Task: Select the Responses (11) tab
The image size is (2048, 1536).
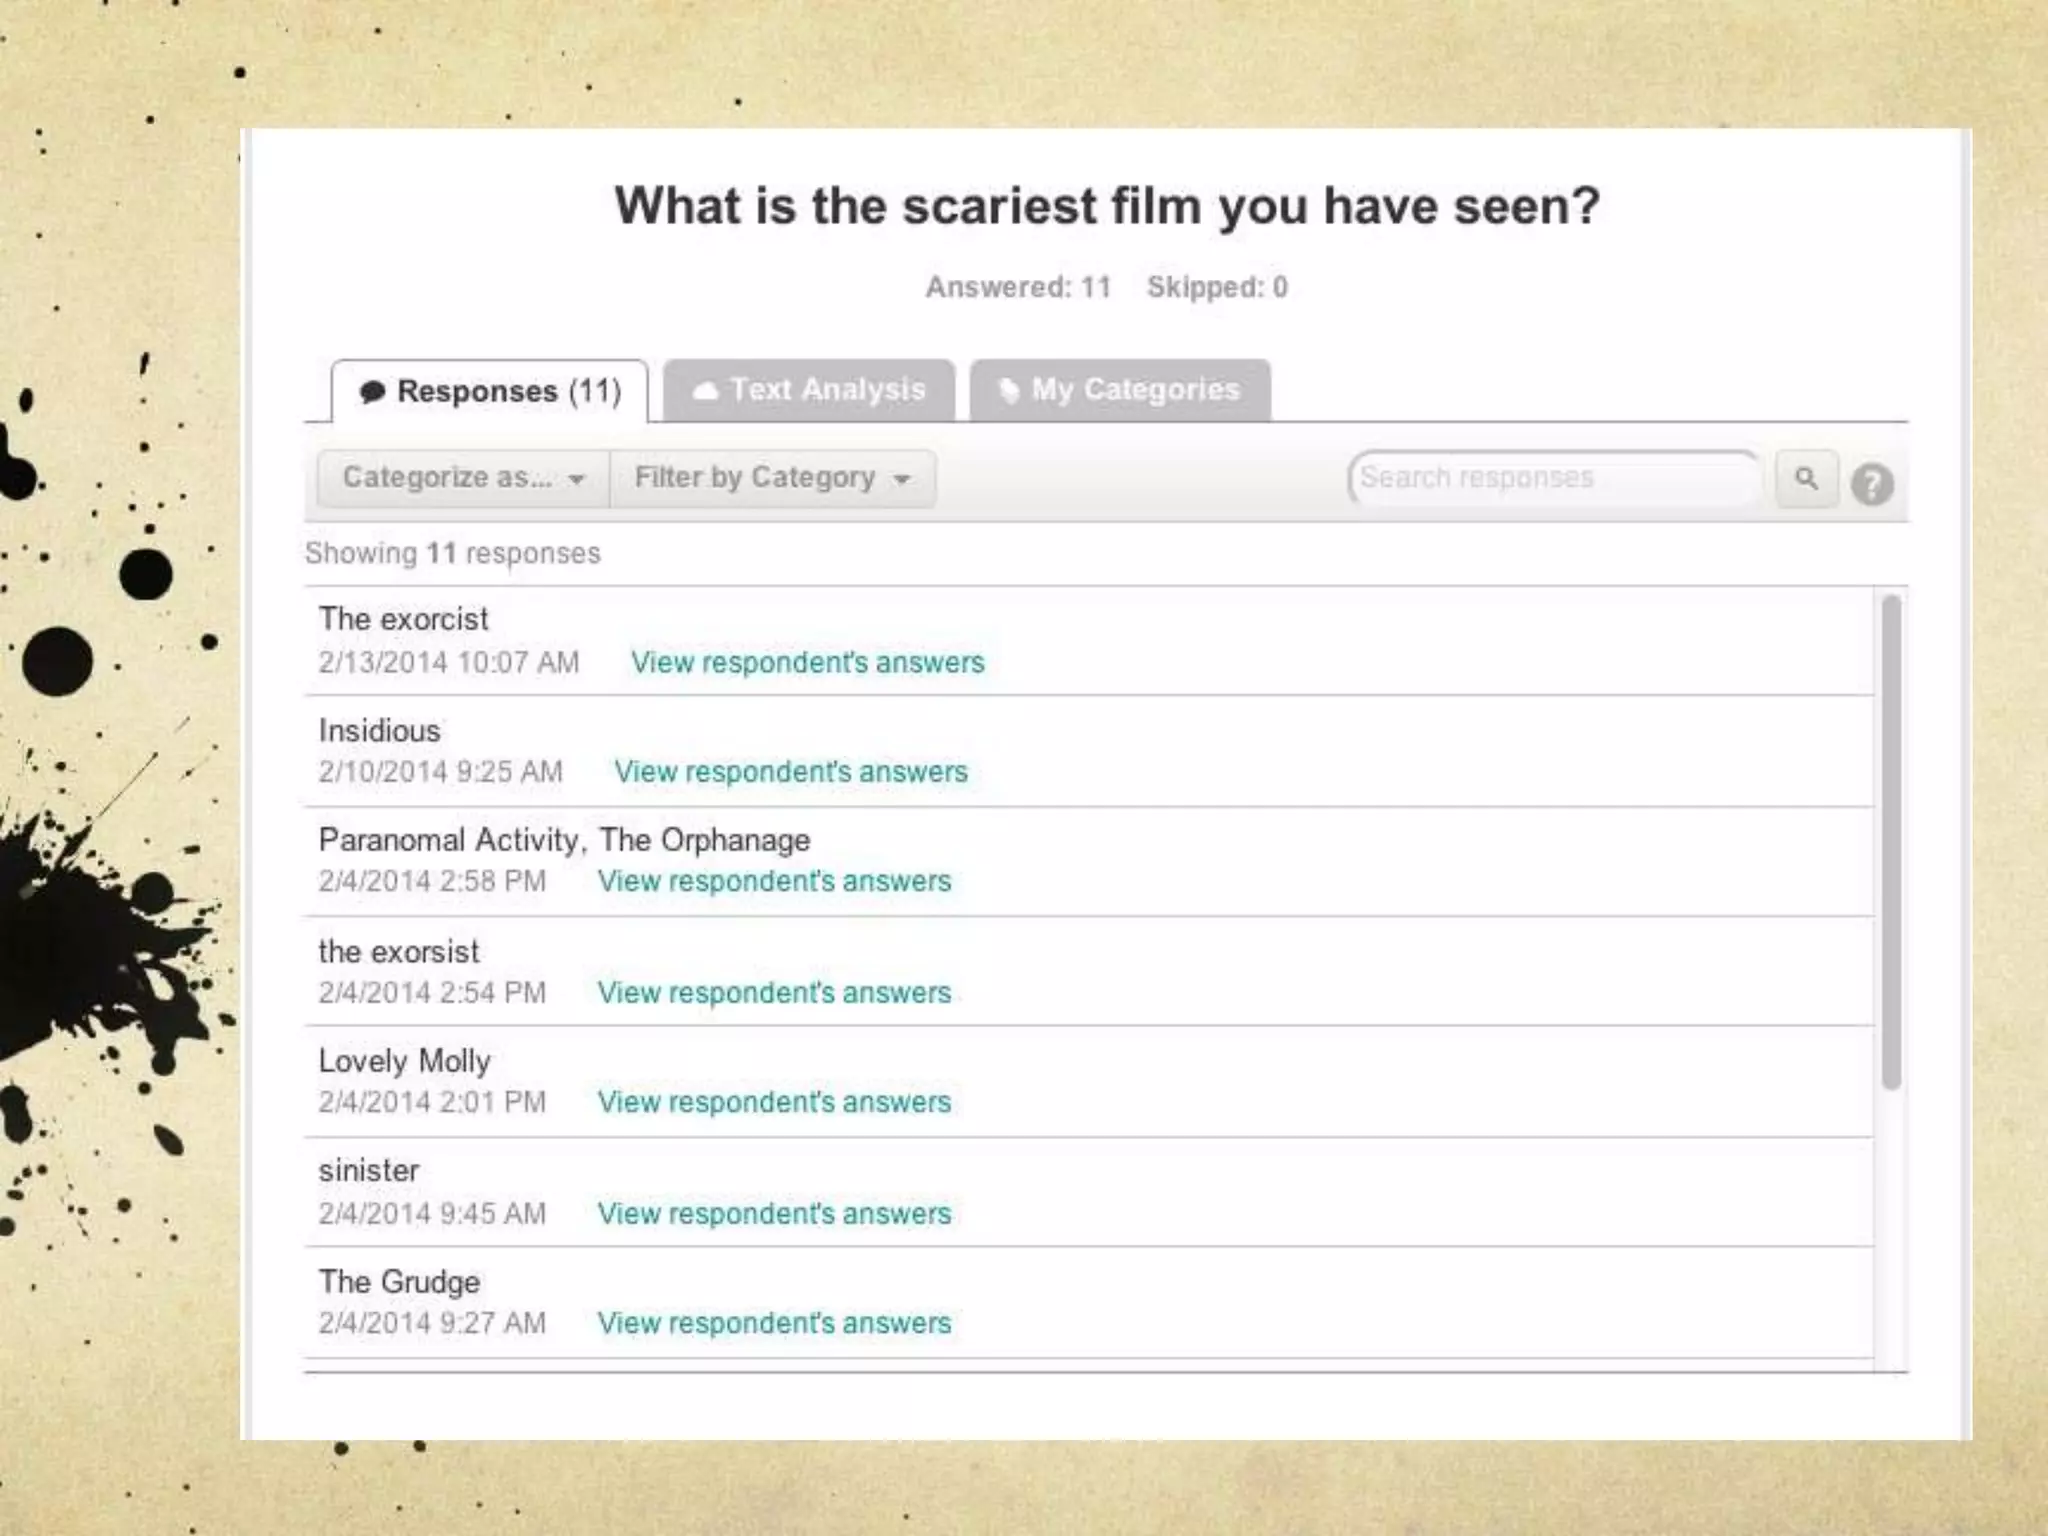Action: click(x=490, y=391)
